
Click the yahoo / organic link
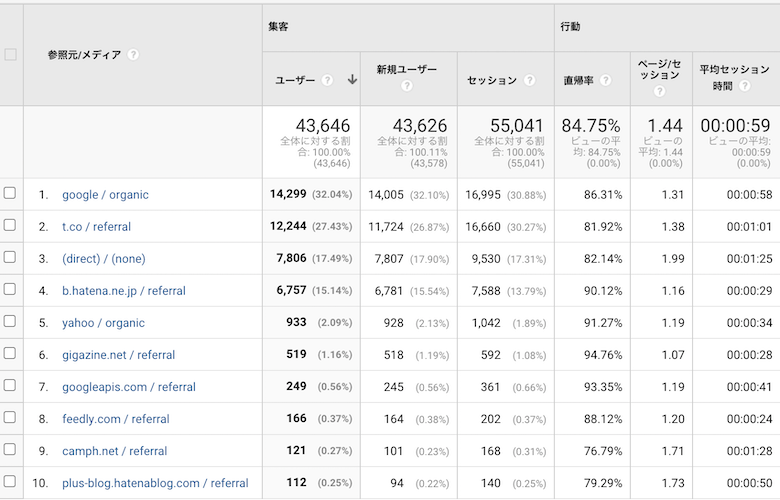[x=103, y=323]
